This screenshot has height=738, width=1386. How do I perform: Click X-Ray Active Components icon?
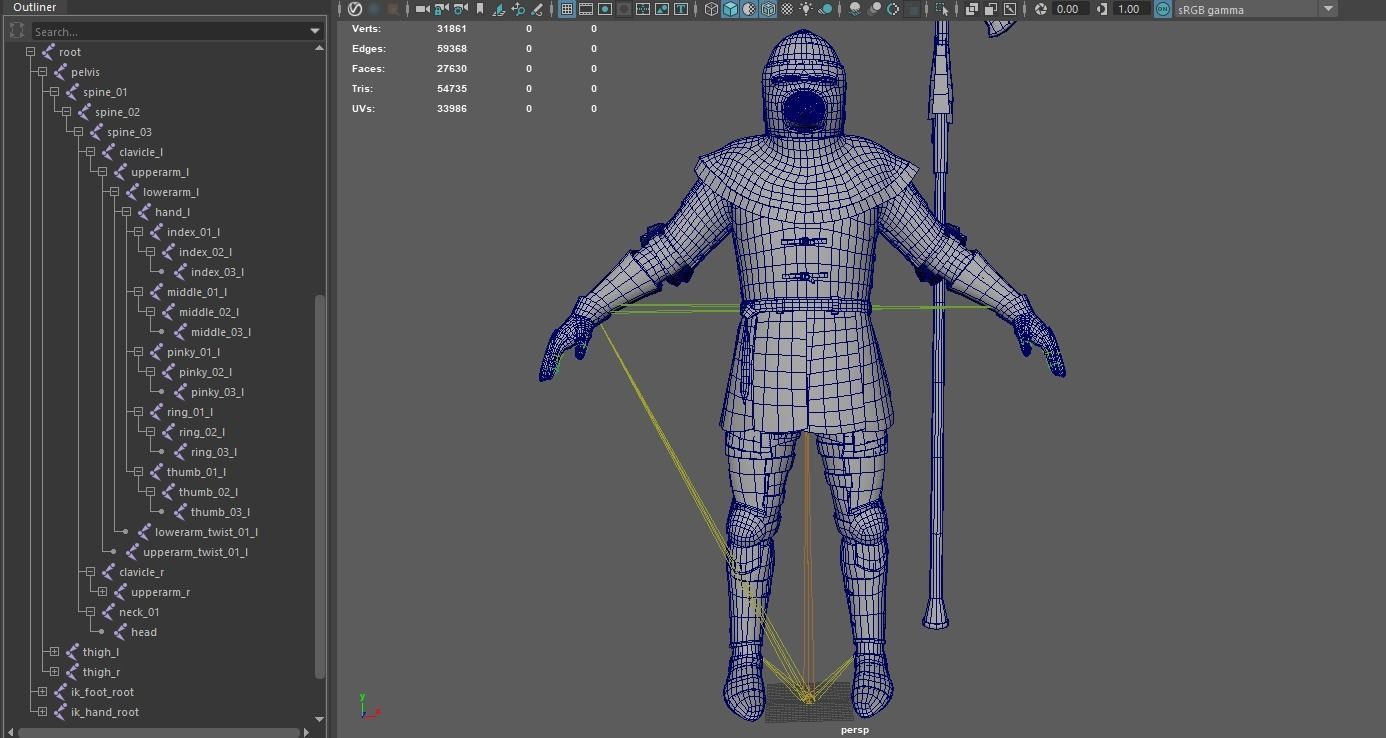tap(991, 9)
